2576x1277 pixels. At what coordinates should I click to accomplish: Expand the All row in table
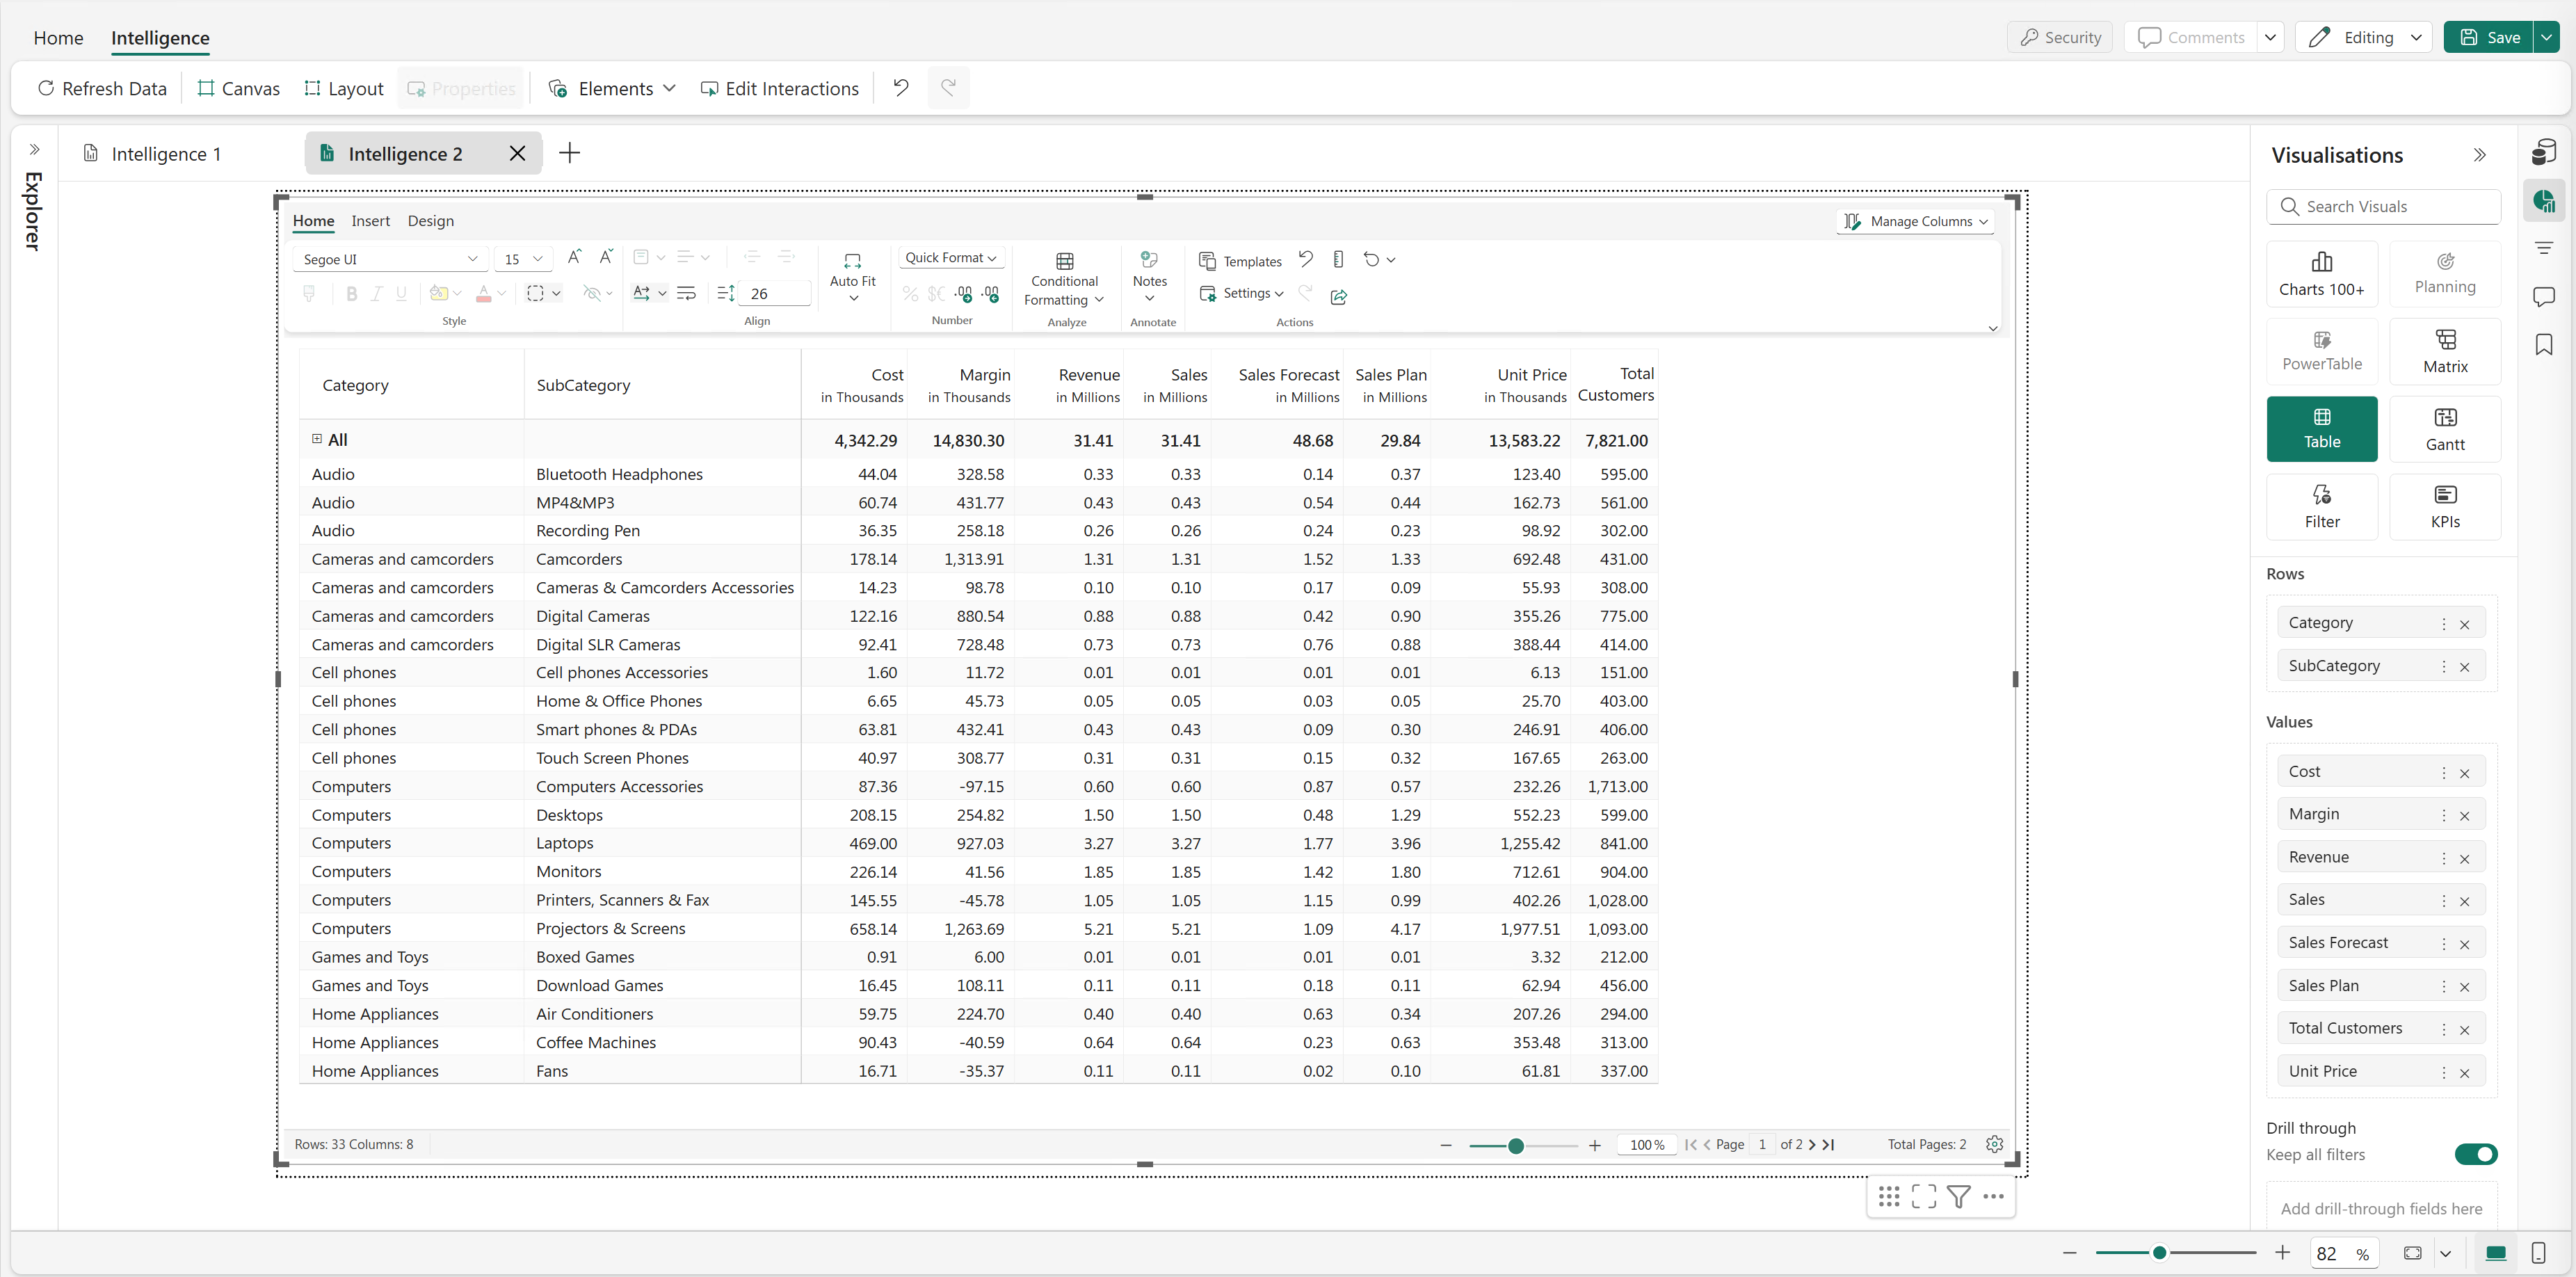(x=317, y=439)
